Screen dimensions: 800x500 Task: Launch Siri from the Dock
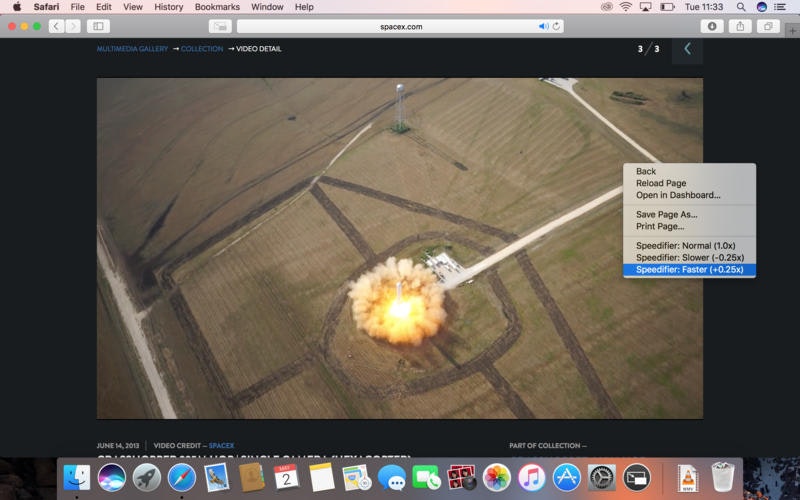tap(112, 478)
